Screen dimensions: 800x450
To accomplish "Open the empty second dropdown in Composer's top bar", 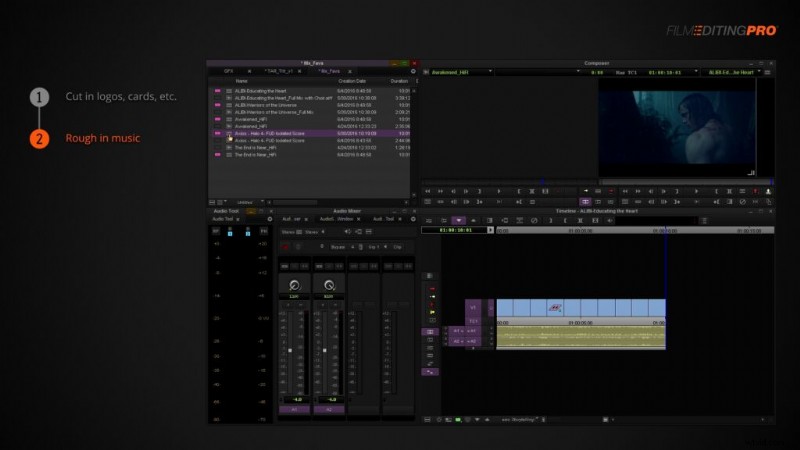I will (538, 72).
